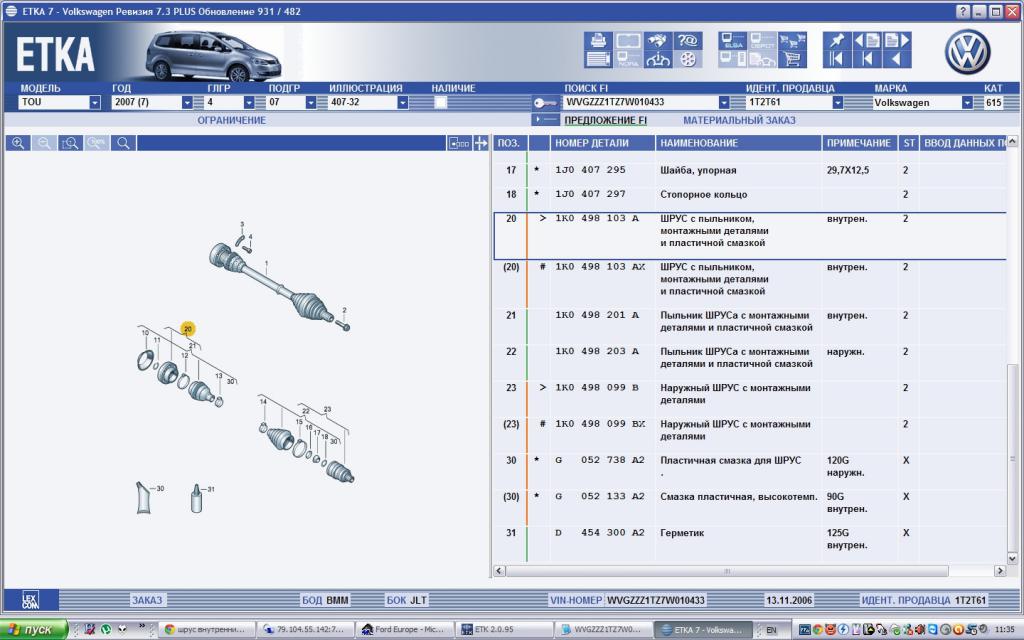Click the multiple shopping carts icon

[x=792, y=40]
